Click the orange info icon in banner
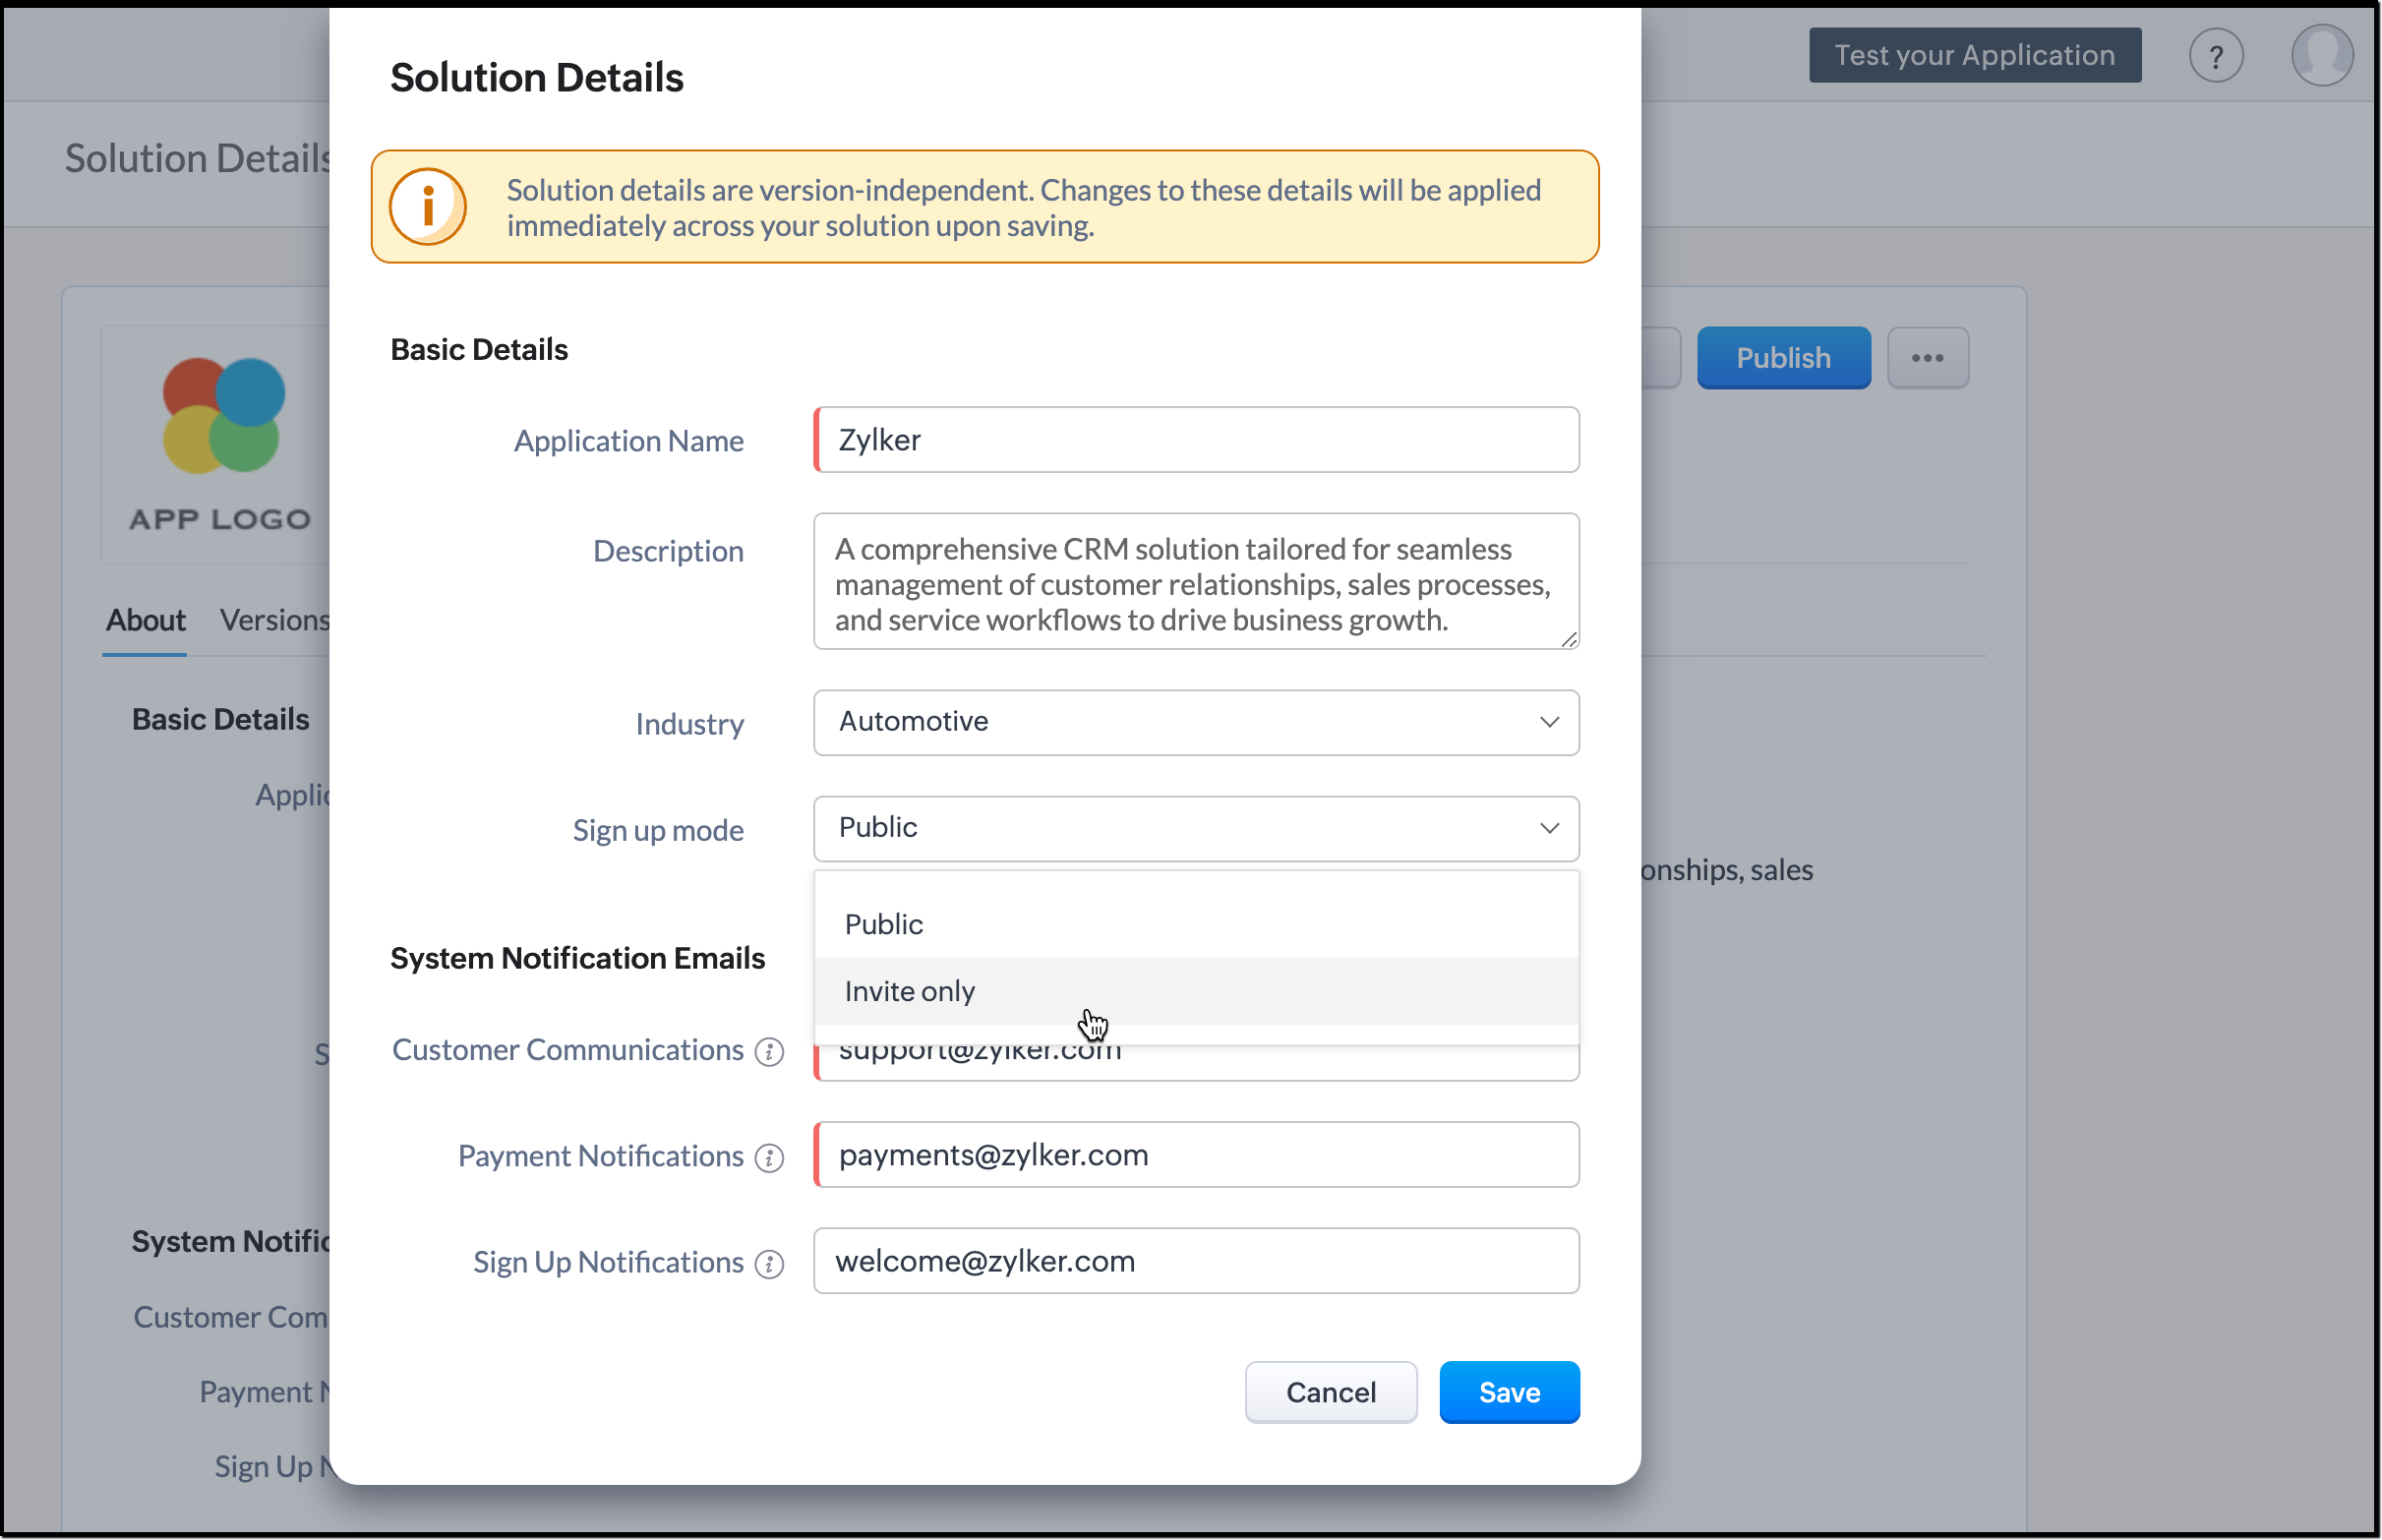Viewport: 2382px width, 1540px height. (428, 207)
